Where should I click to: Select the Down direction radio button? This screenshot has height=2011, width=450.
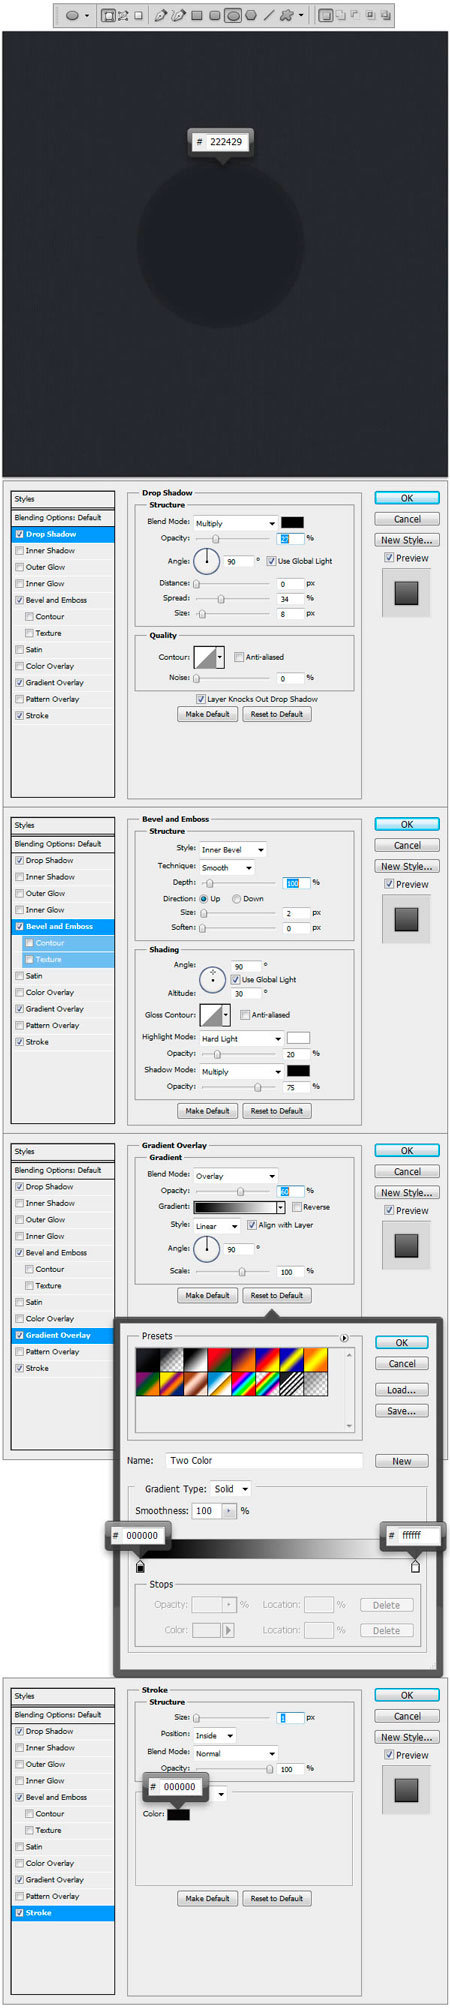point(237,899)
